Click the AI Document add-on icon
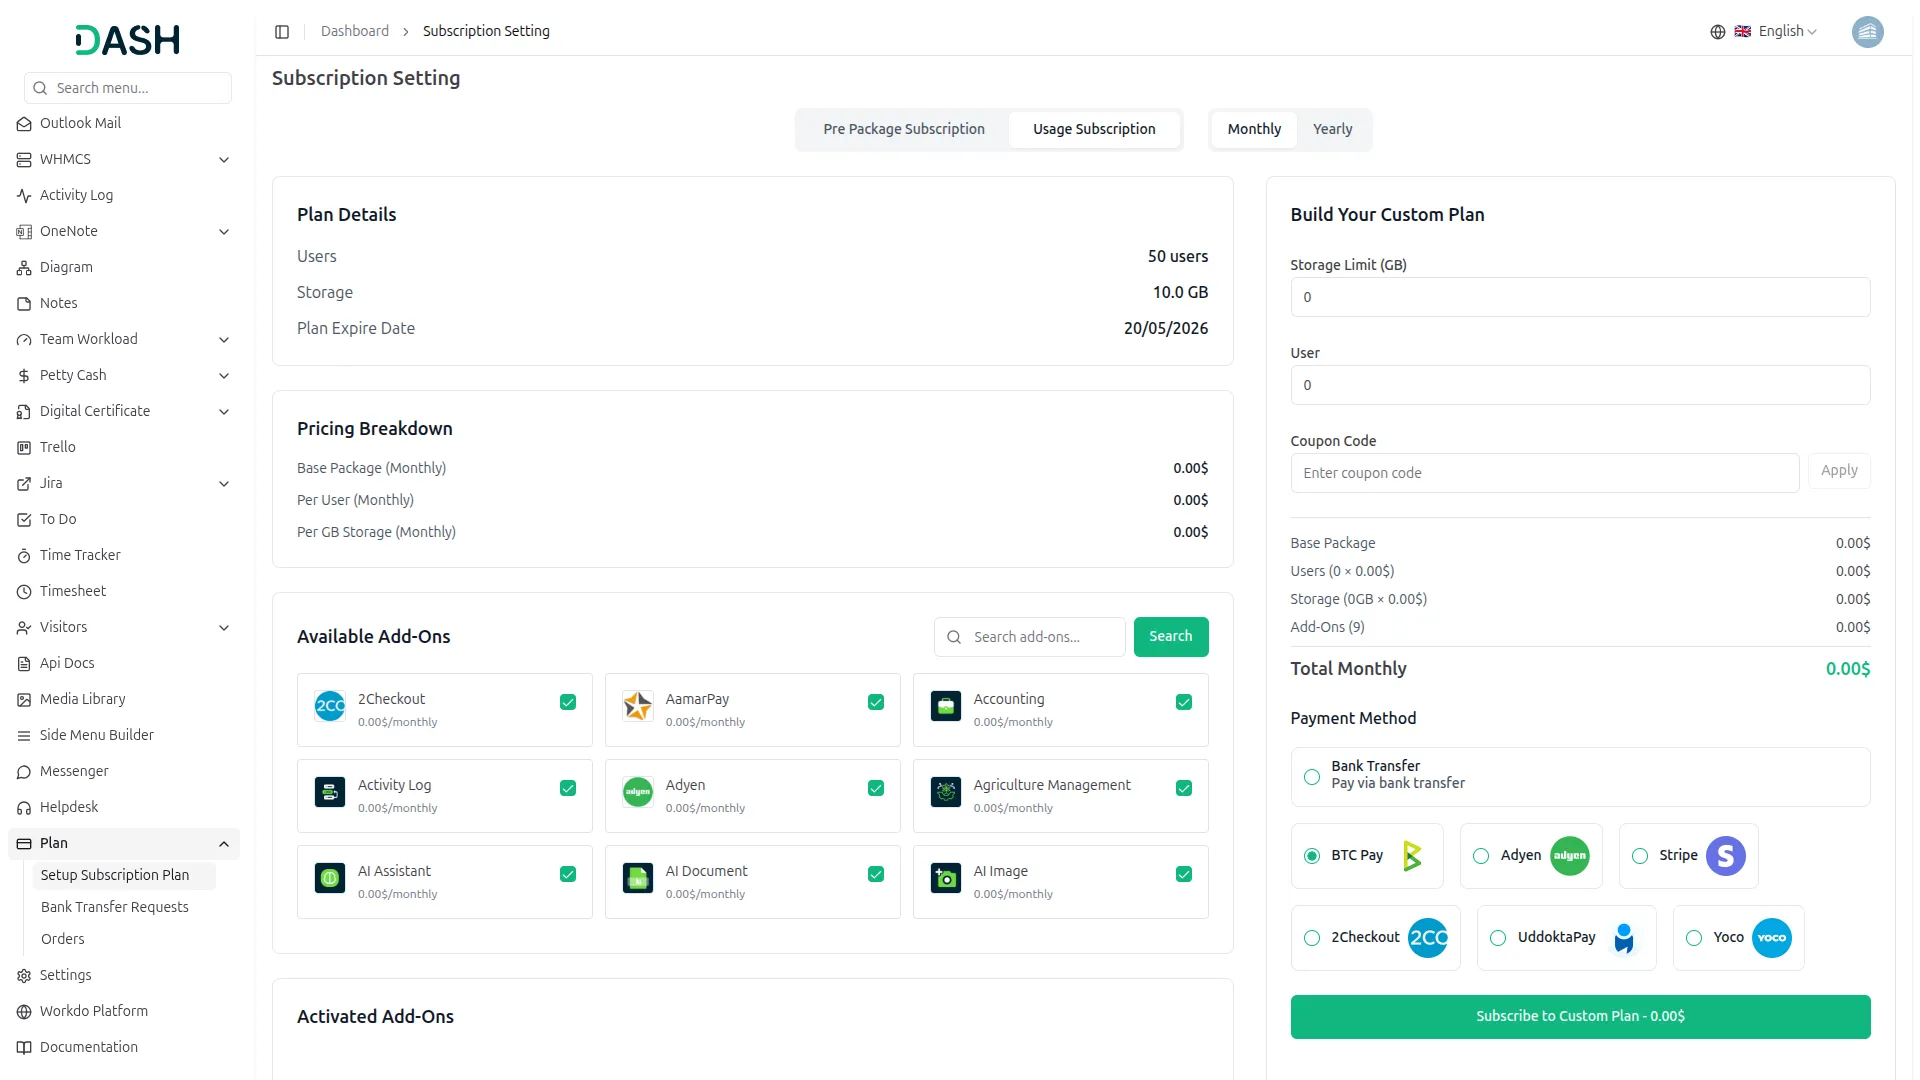This screenshot has height=1080, width=1920. [638, 878]
